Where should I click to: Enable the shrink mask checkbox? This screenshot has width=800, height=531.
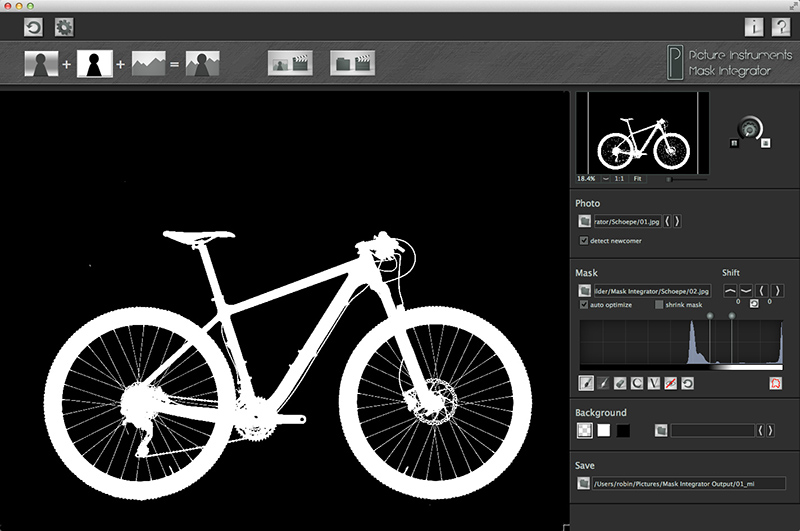coord(659,304)
